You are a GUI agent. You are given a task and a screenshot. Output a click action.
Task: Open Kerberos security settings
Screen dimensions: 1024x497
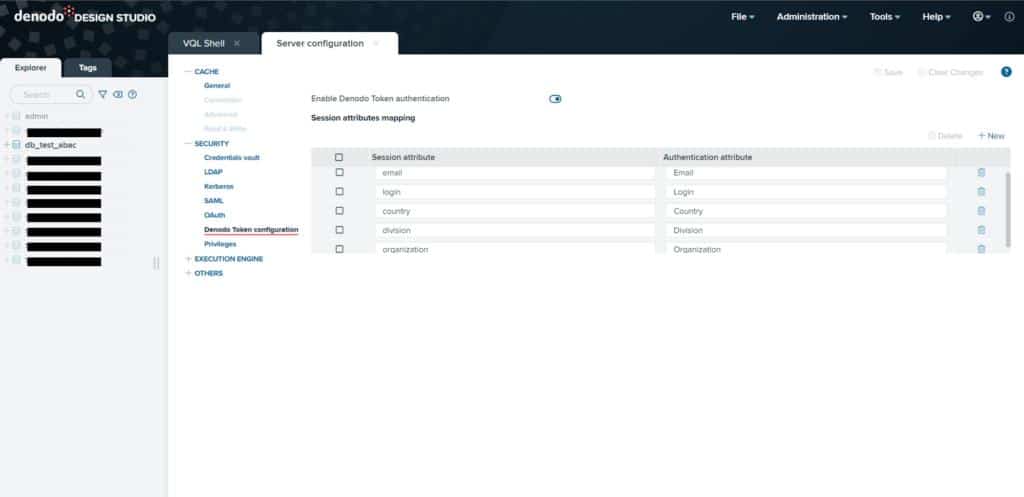[x=219, y=187]
